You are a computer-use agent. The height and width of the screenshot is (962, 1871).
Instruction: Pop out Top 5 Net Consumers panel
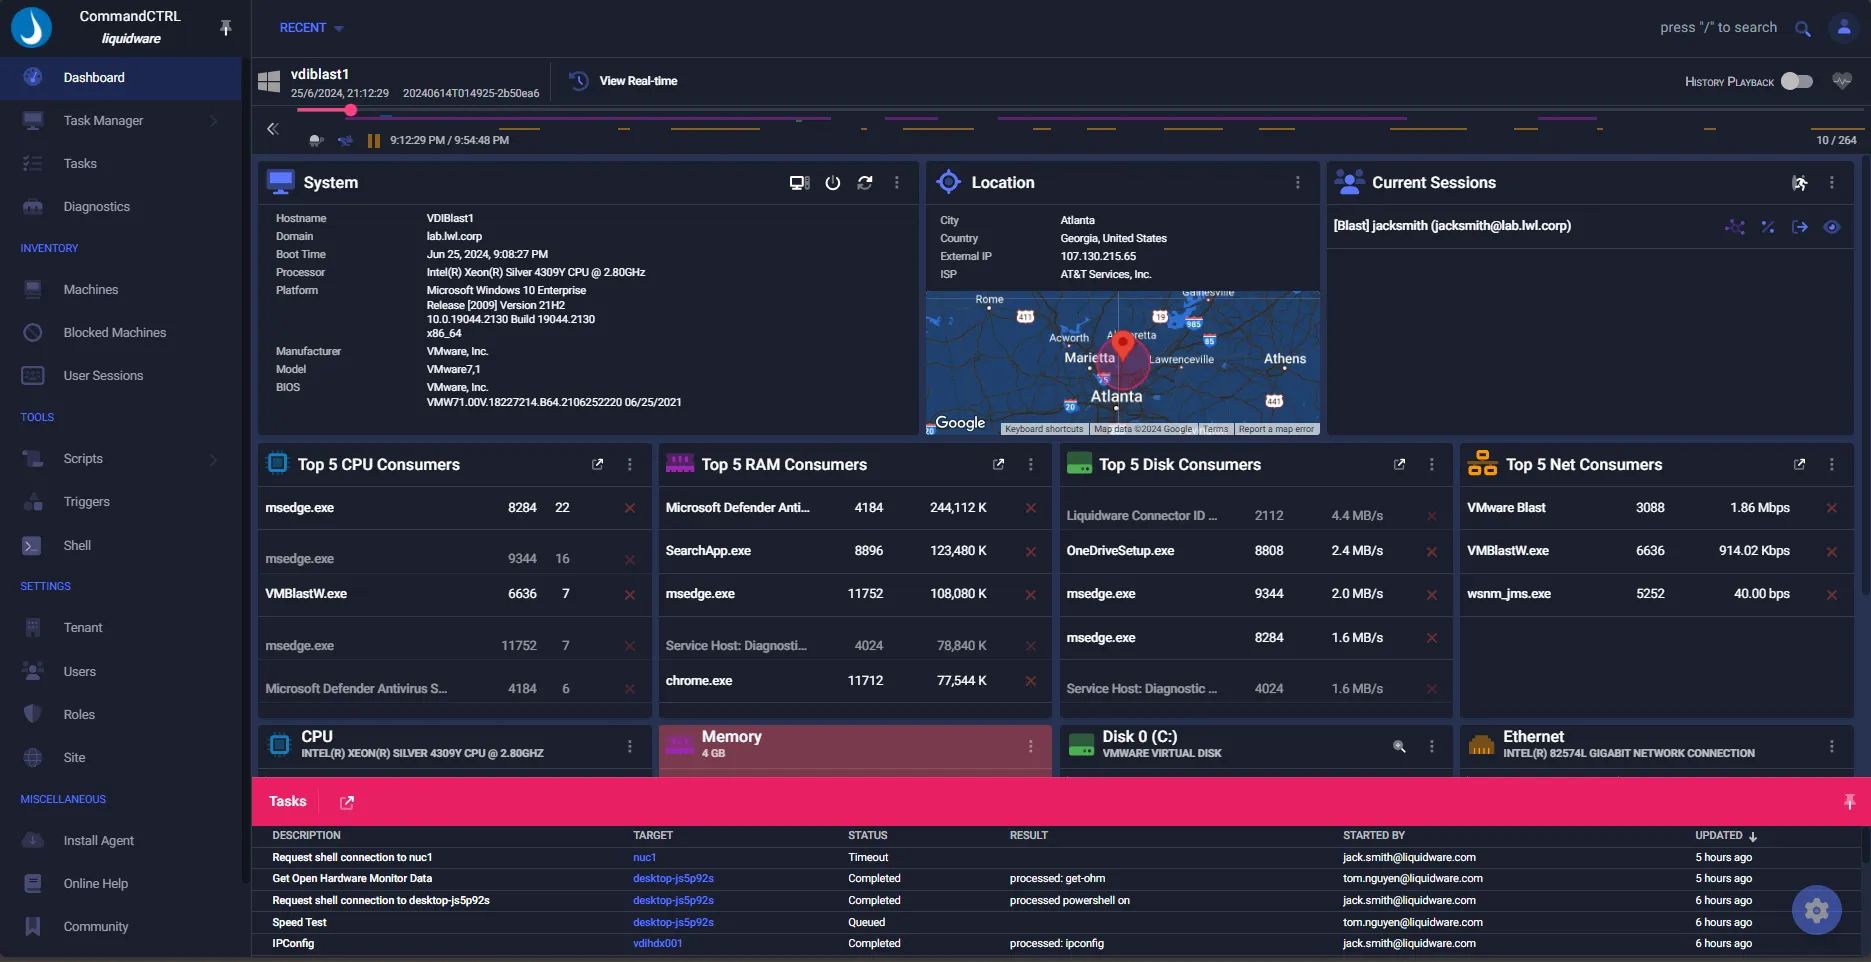point(1799,464)
